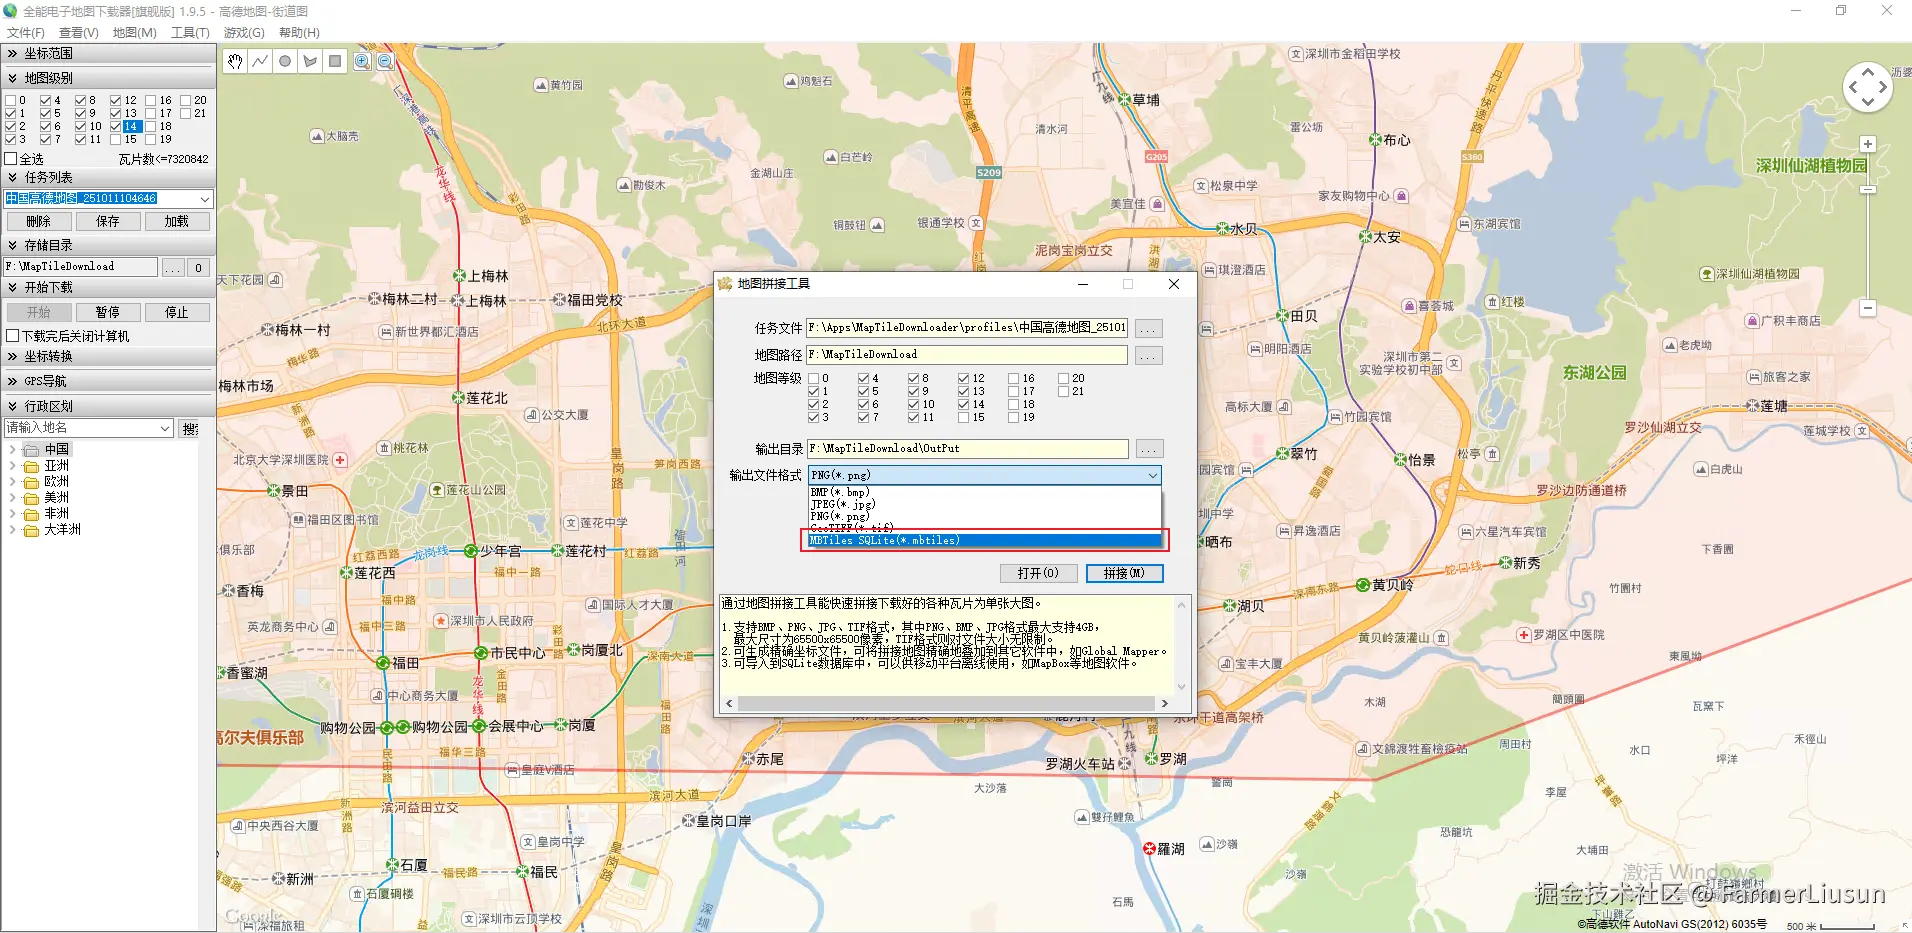
Task: Click the 欧洲 folder icon
Action: (31, 482)
